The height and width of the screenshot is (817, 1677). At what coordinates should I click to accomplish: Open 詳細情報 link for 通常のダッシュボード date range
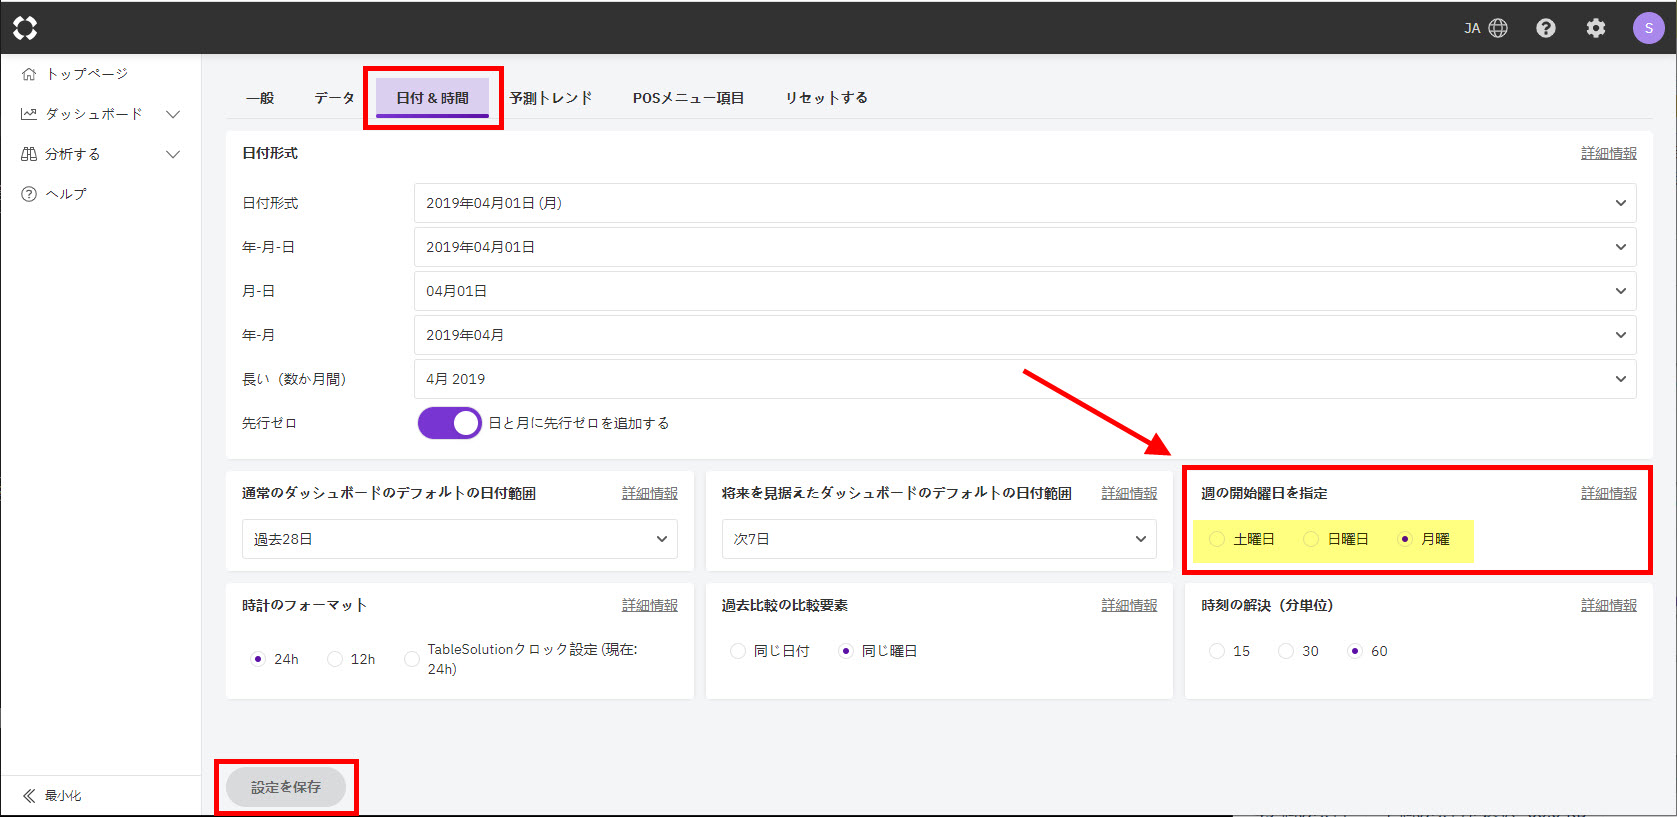pyautogui.click(x=650, y=493)
